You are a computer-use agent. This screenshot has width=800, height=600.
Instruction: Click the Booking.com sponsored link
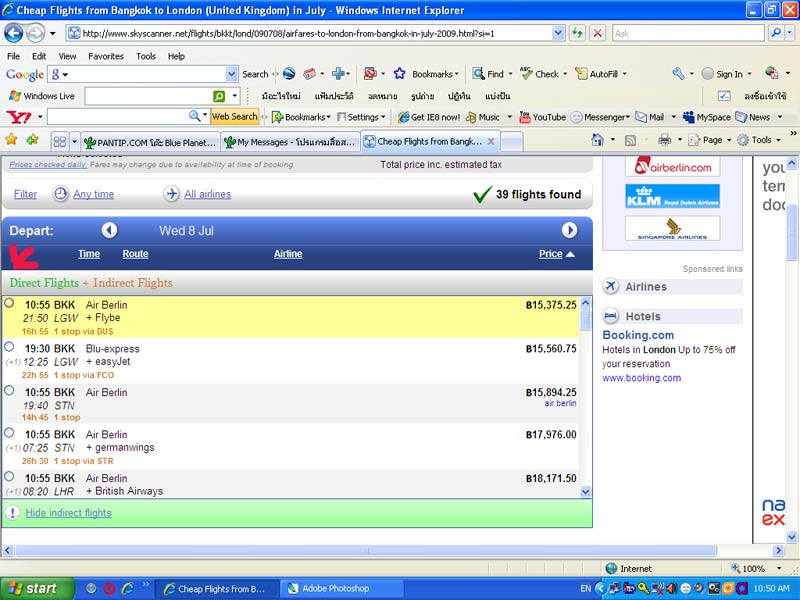click(x=638, y=335)
